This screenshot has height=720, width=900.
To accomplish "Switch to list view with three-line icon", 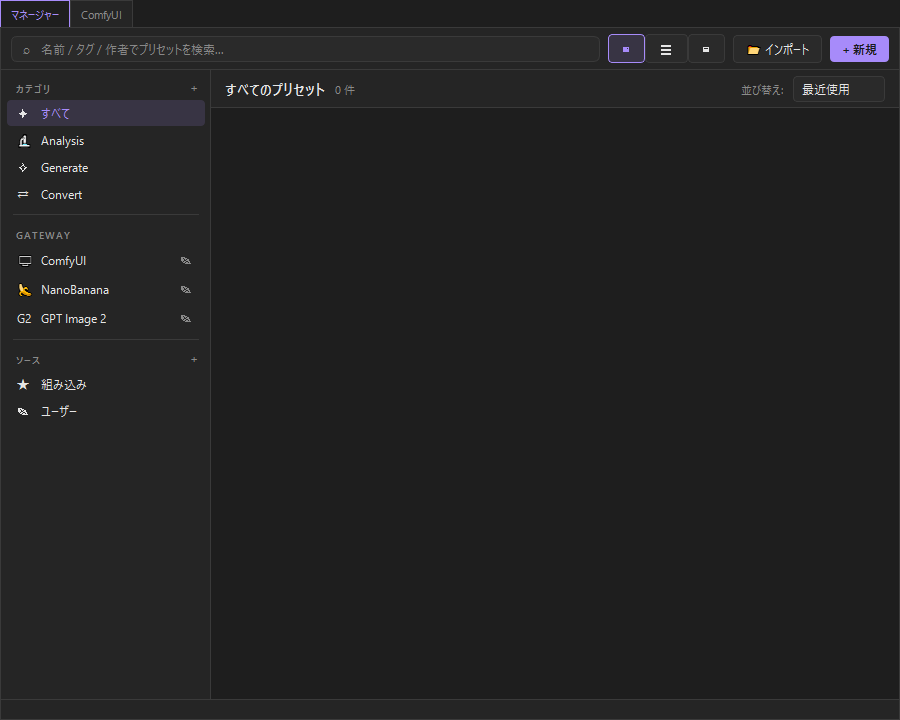I will pyautogui.click(x=666, y=49).
